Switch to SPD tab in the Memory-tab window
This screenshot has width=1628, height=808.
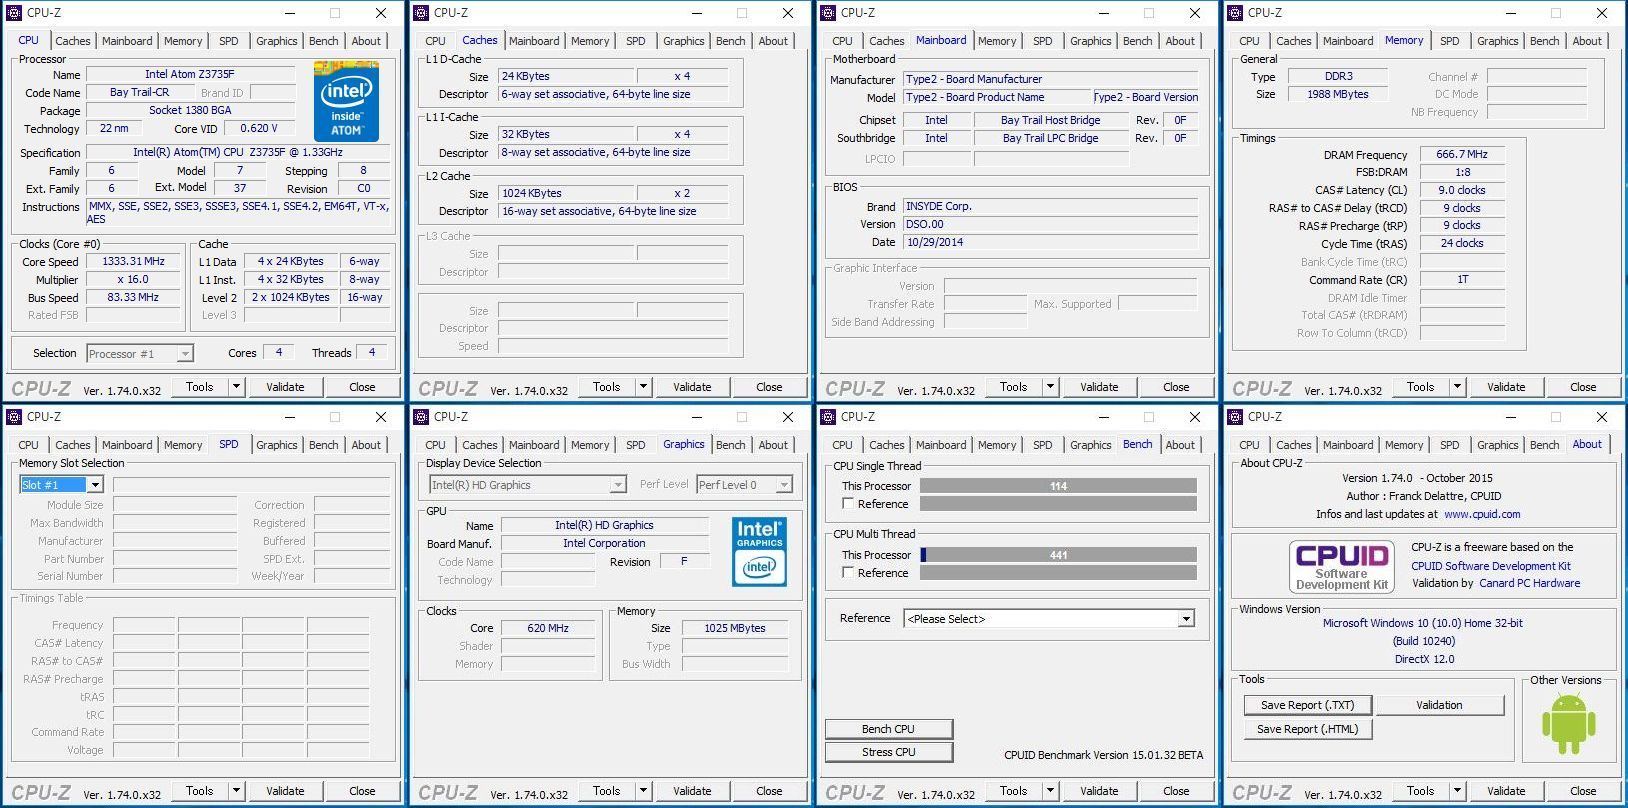1449,41
